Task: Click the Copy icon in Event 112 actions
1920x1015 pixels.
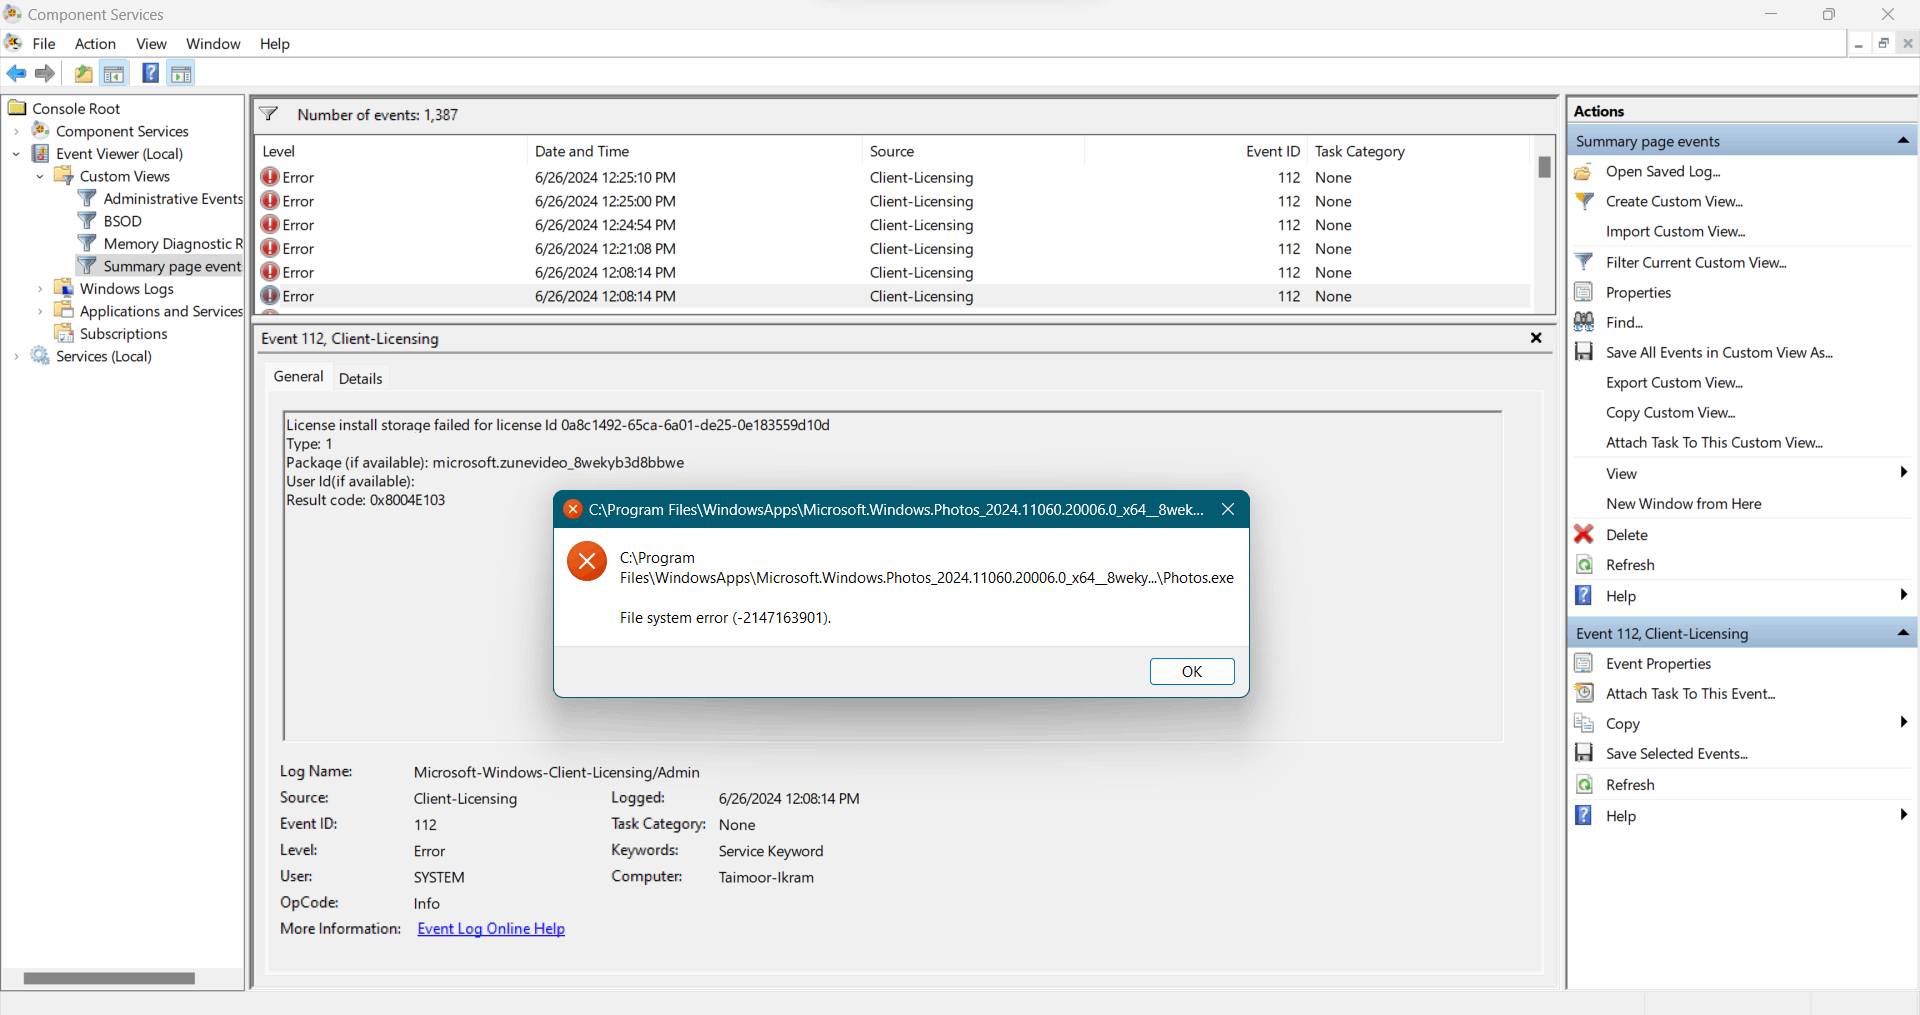Action: (1584, 723)
